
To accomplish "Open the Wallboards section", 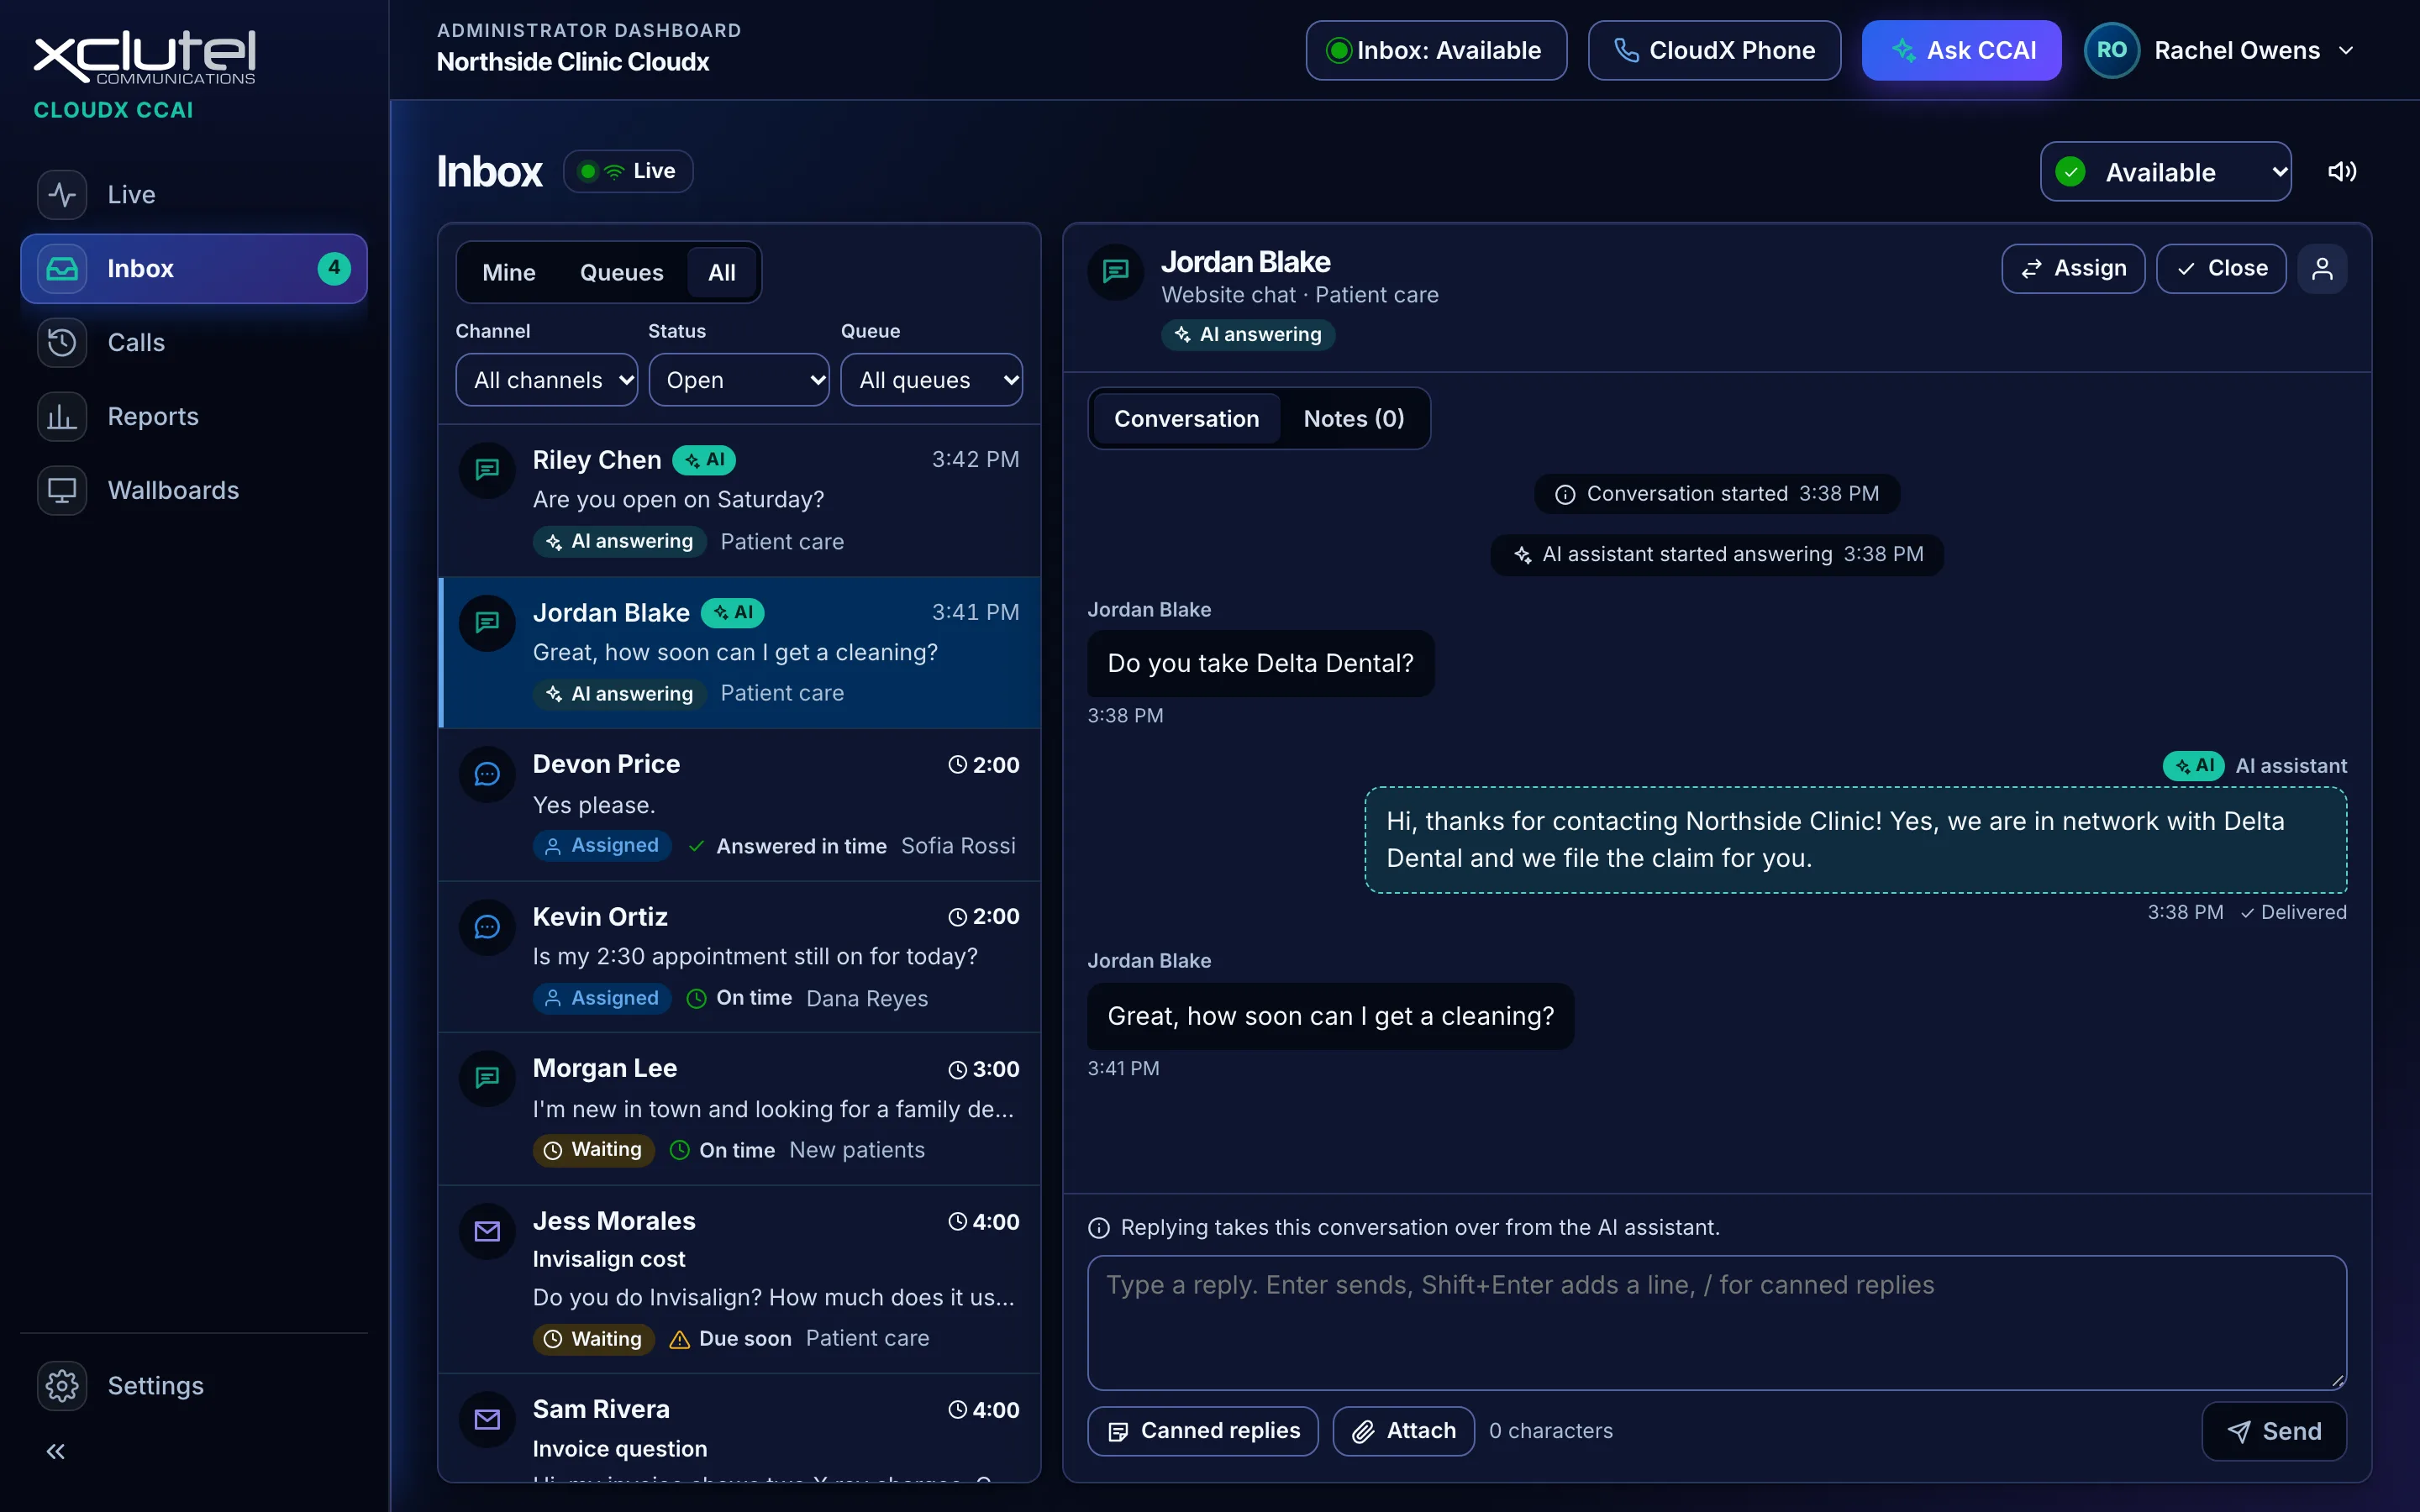I will pos(194,490).
